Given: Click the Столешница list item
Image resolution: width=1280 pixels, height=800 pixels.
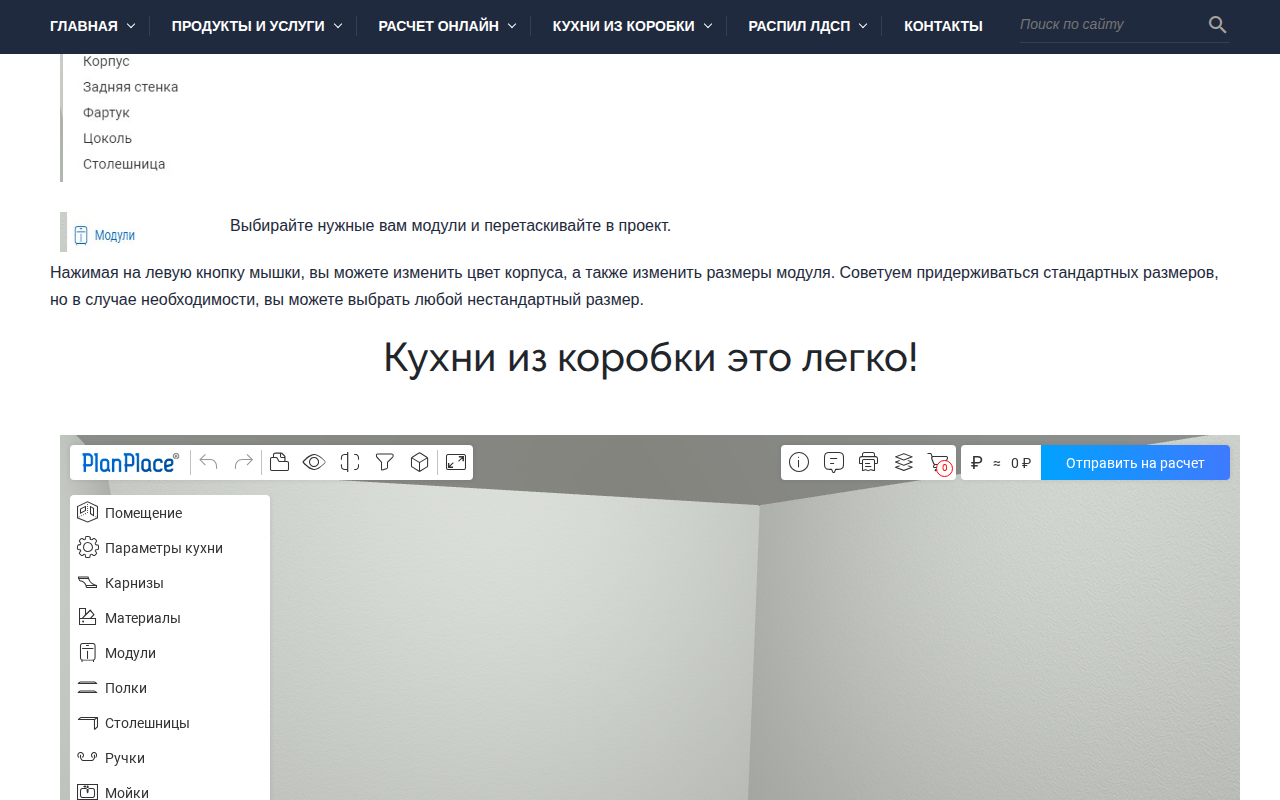Looking at the screenshot, I should click(x=124, y=164).
